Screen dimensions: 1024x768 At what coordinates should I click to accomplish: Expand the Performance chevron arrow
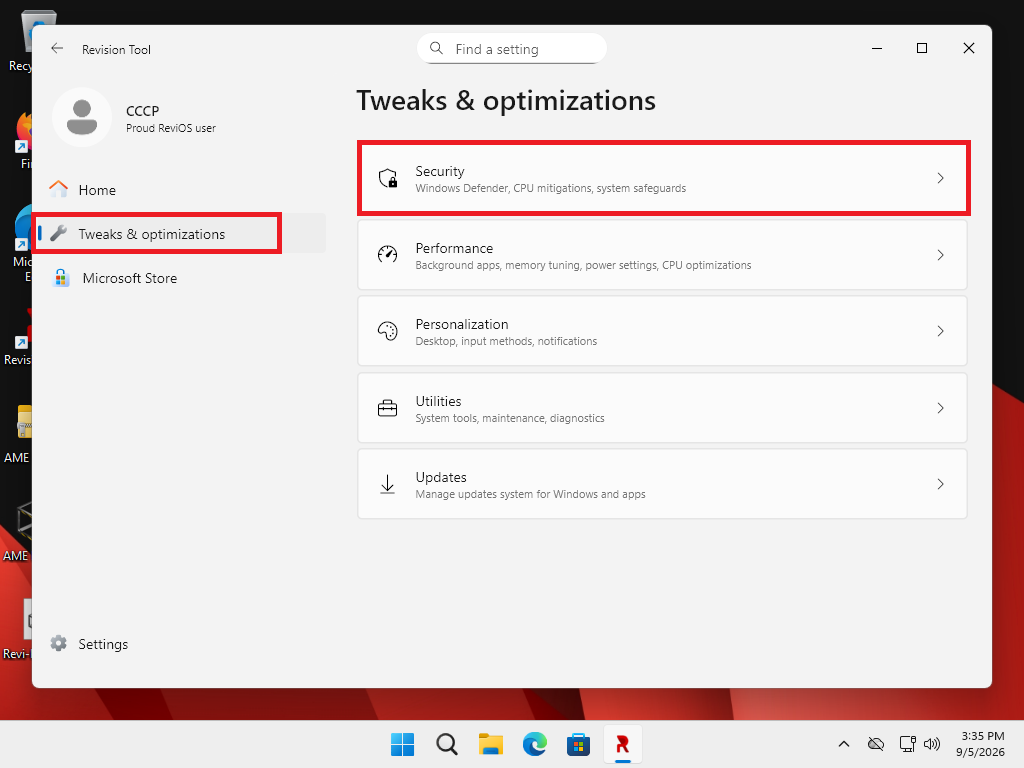(x=940, y=255)
